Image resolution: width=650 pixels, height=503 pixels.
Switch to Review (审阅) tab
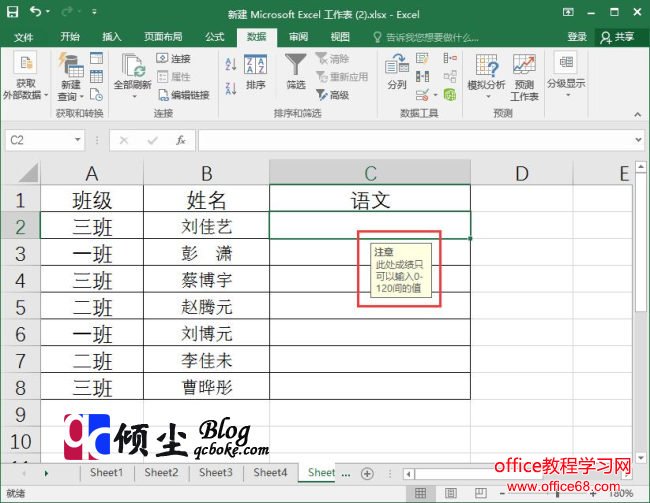coord(298,37)
